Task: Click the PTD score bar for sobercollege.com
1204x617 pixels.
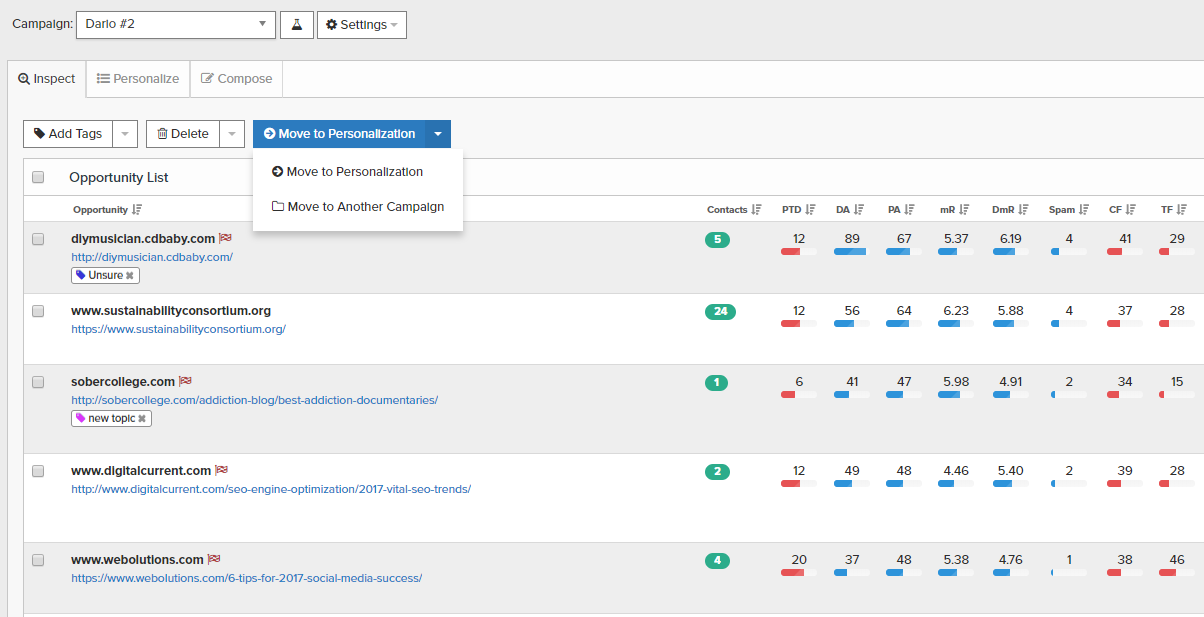Action: tap(799, 395)
